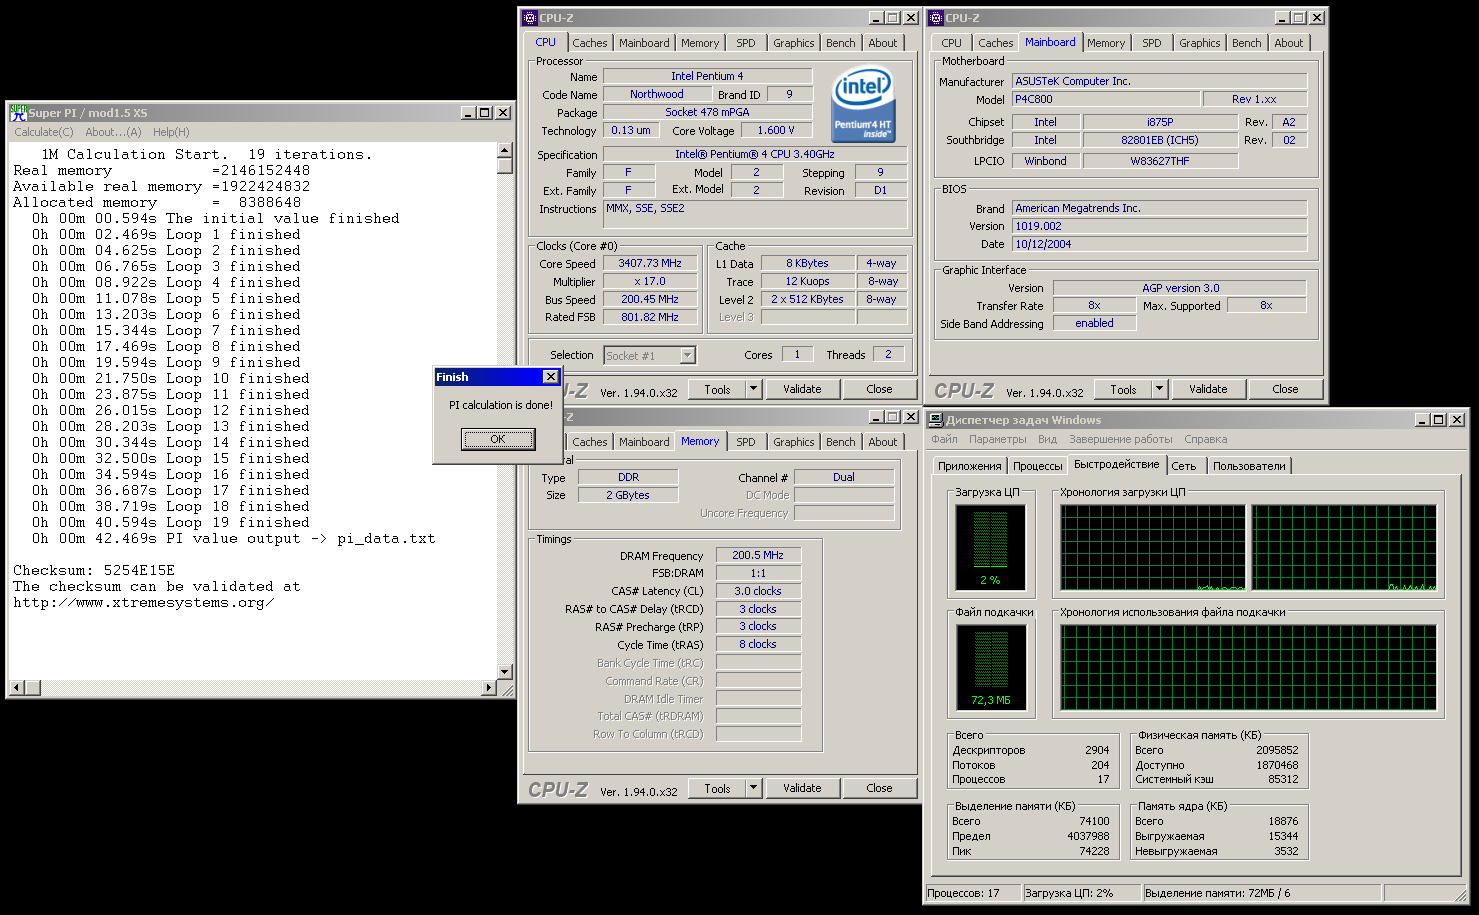Click Close button in the Memory-tab CPU-Z window

tap(879, 788)
